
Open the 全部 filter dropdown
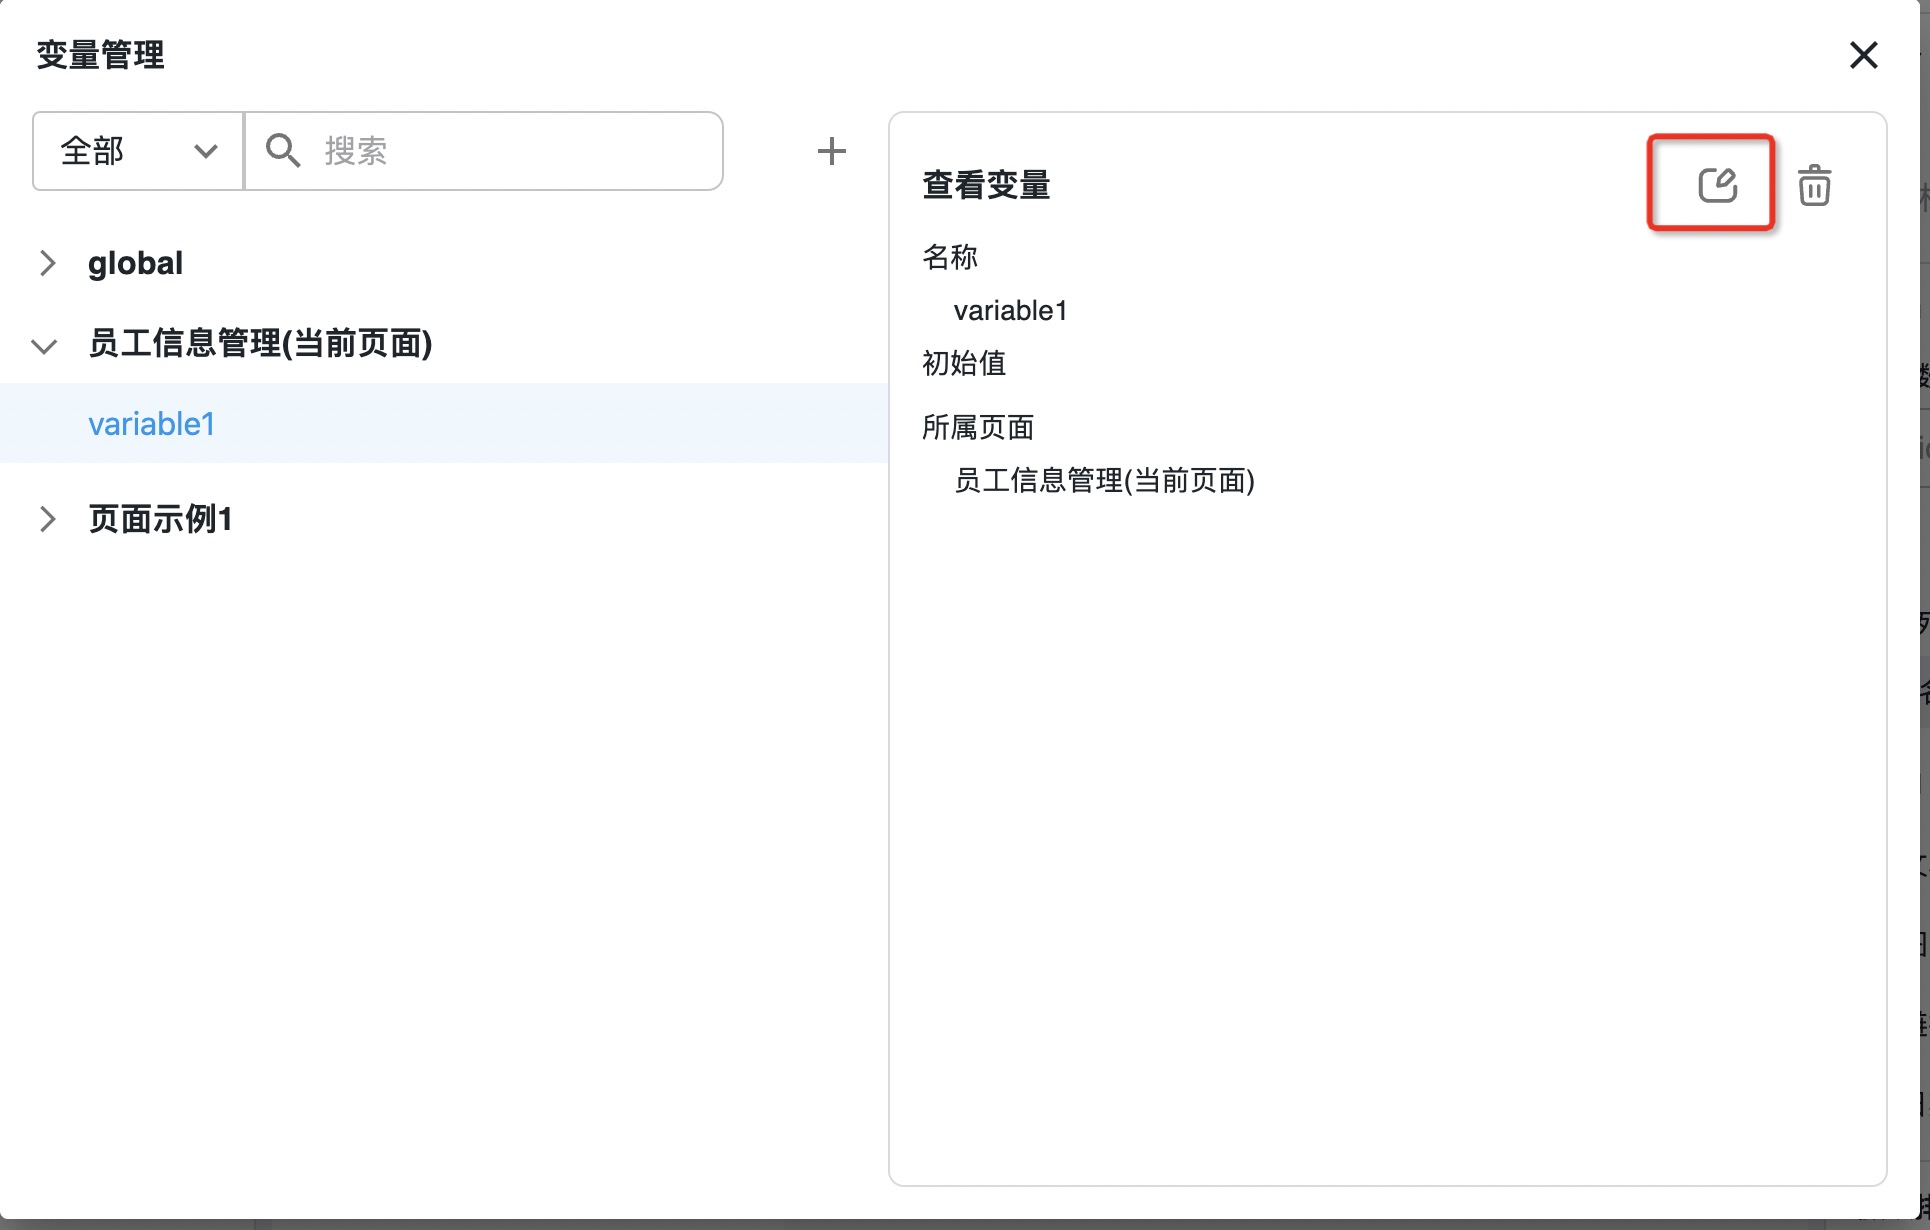[x=138, y=151]
